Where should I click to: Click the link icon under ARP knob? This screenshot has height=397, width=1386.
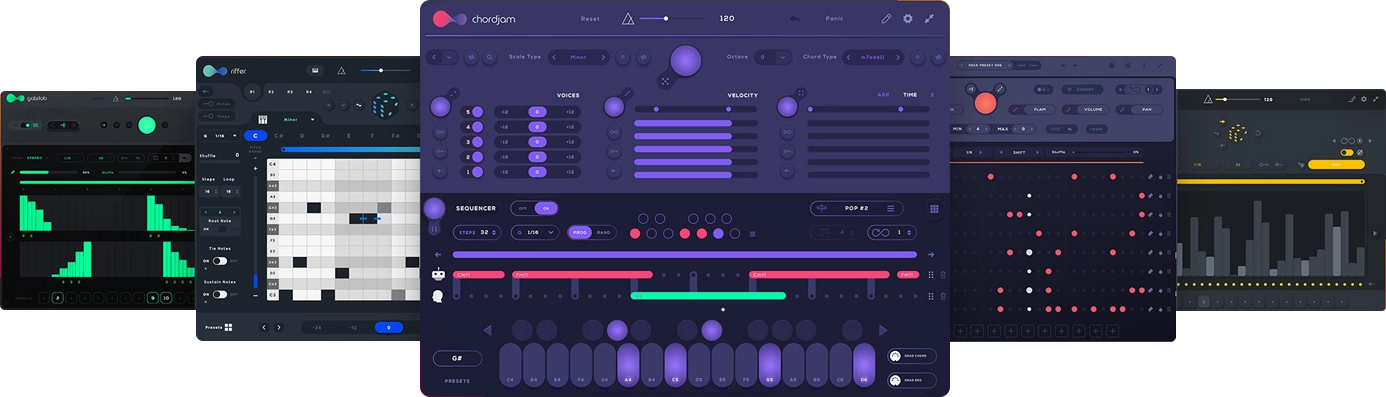(787, 132)
